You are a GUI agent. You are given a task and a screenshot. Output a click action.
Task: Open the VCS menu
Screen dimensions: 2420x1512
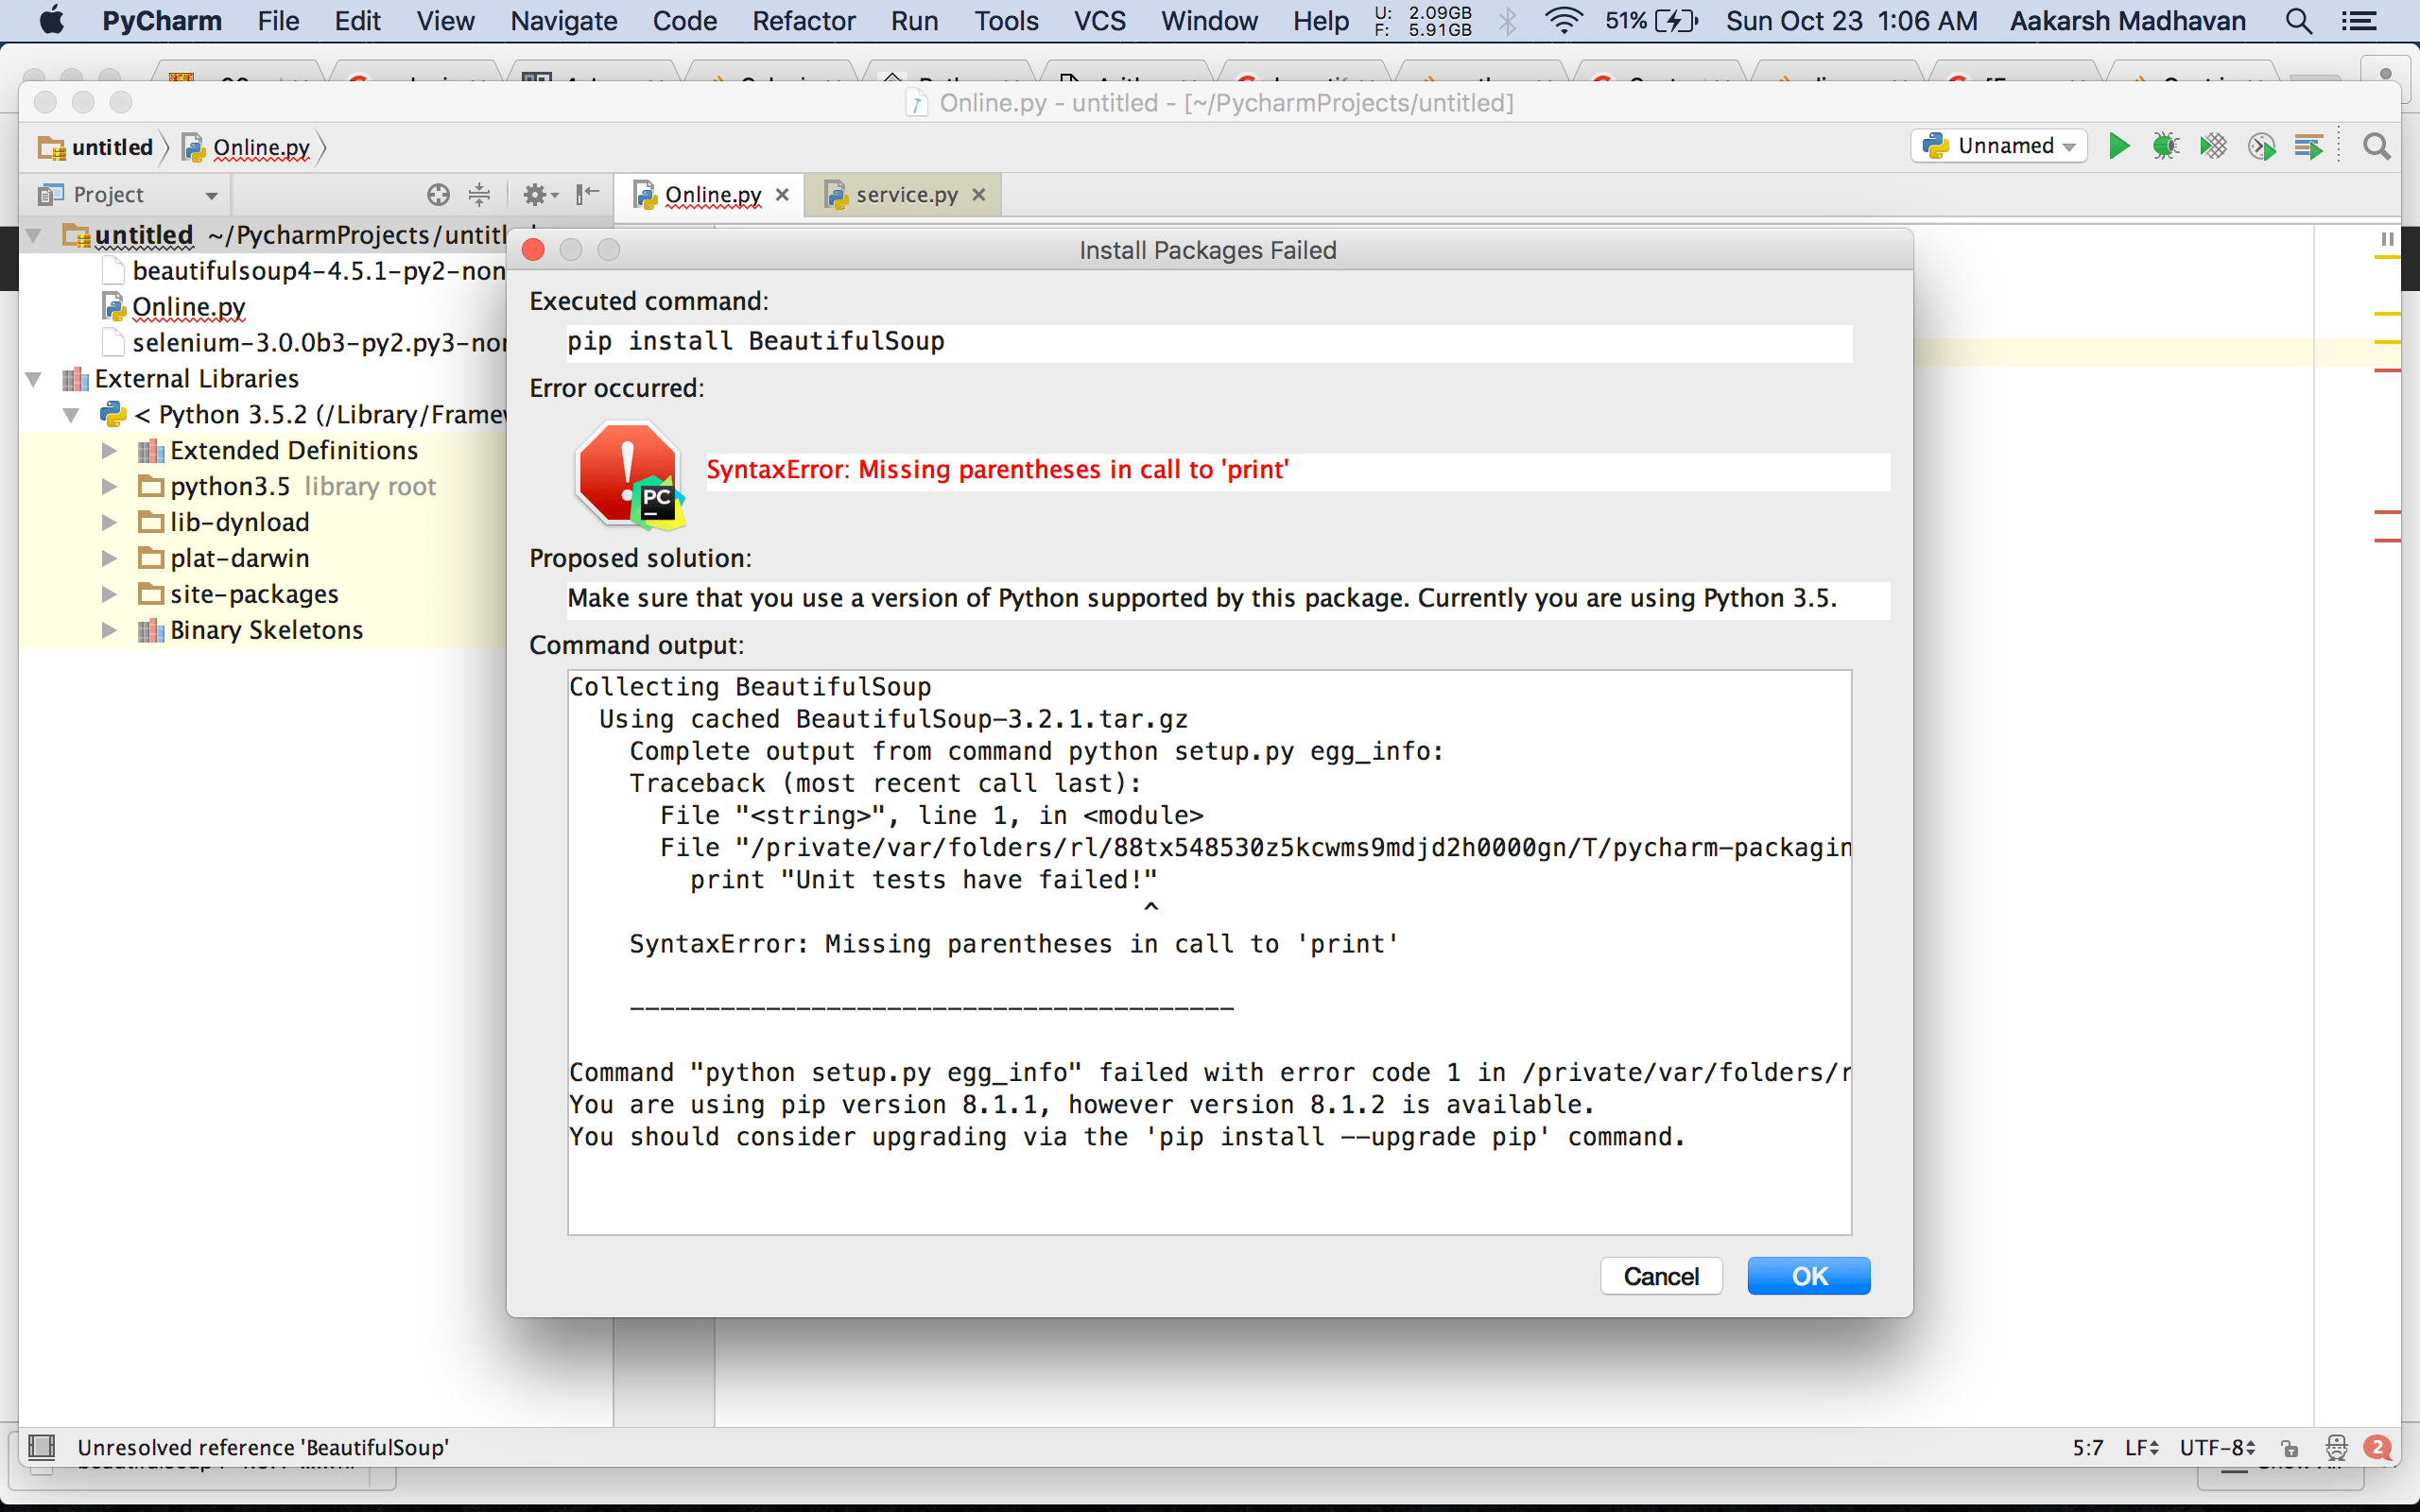[1099, 21]
